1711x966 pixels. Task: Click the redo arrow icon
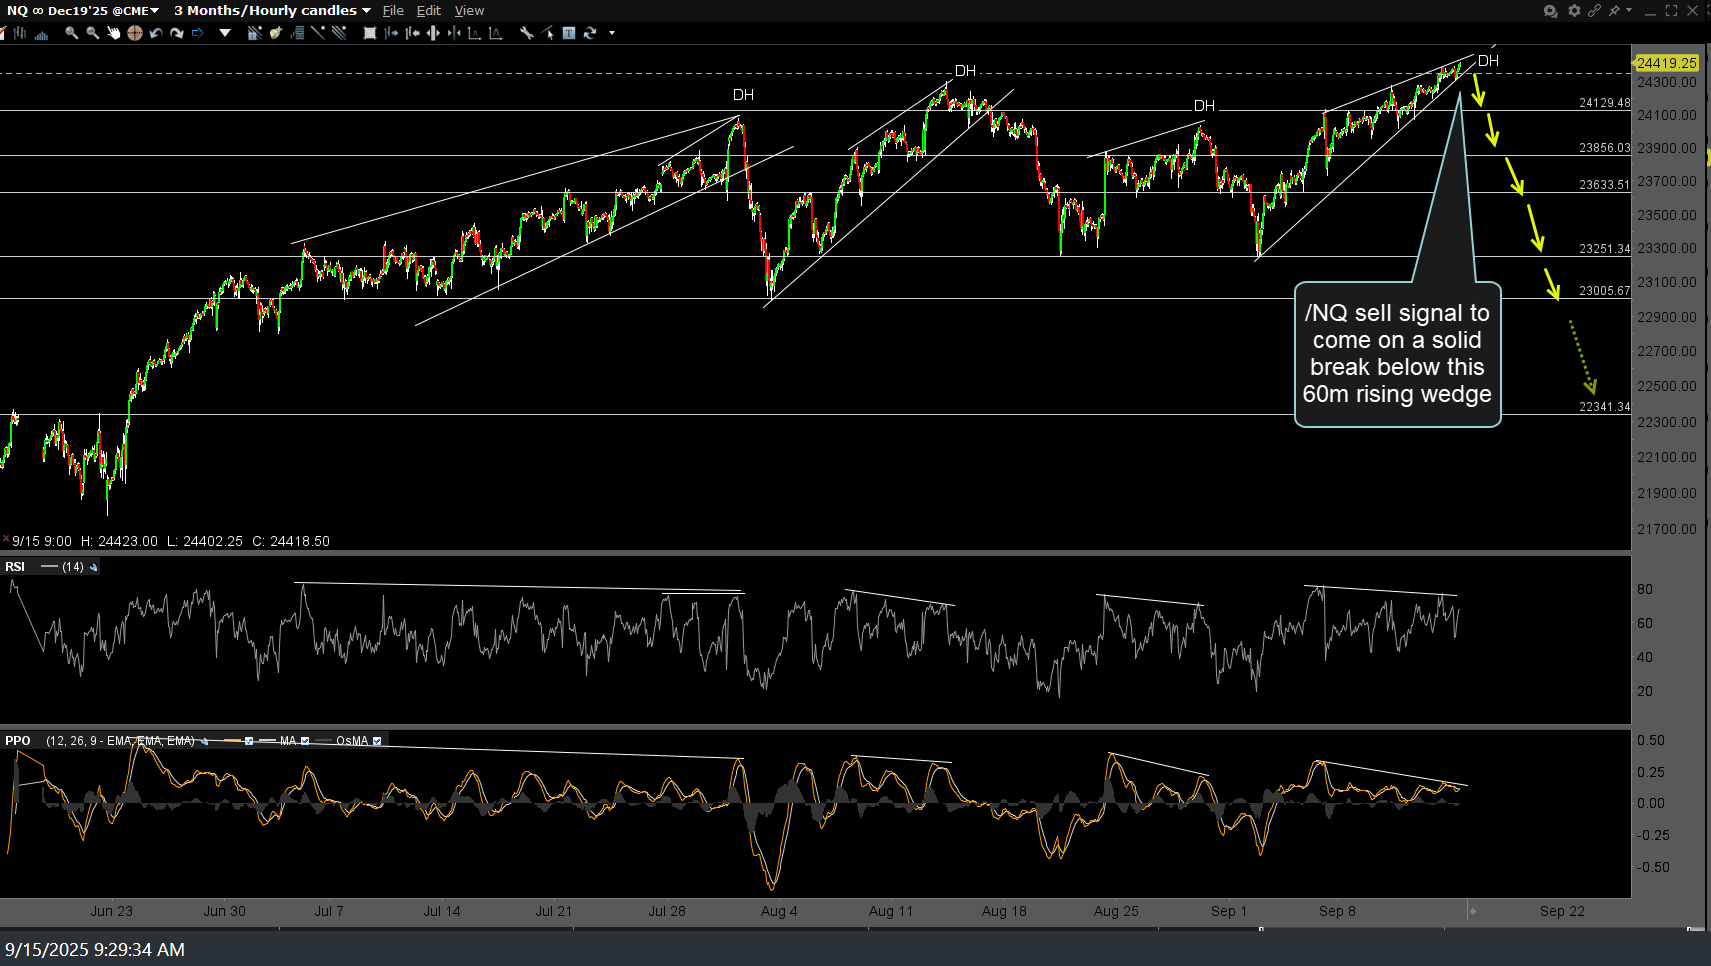pos(177,33)
